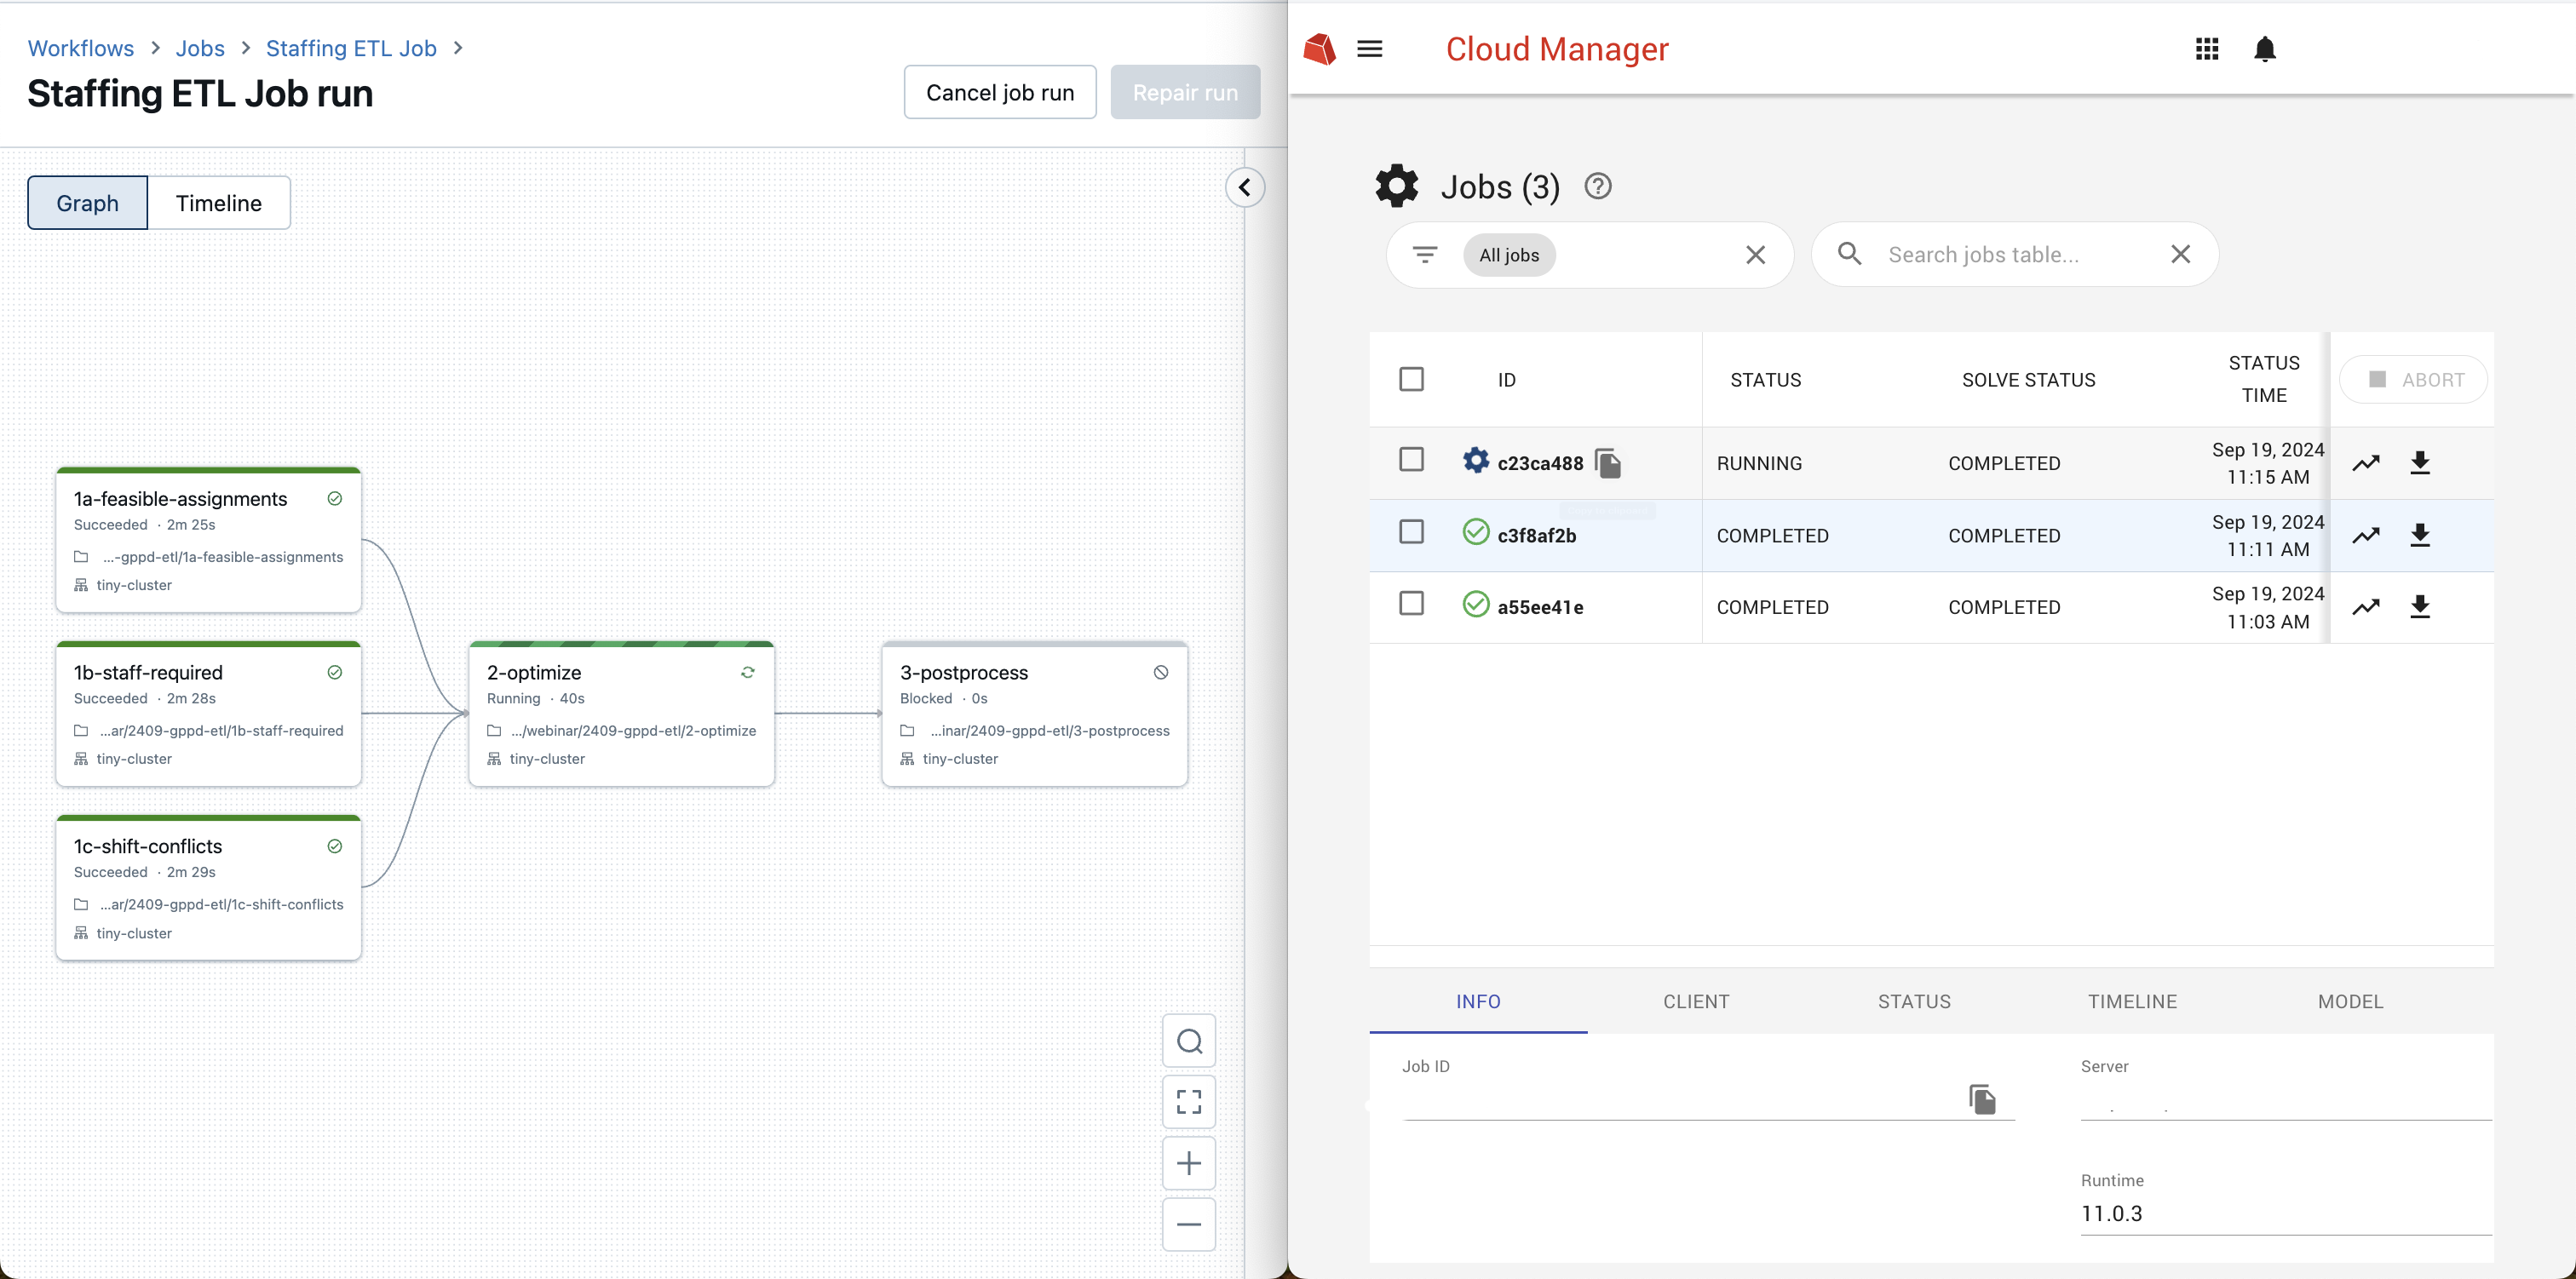Click the notifications bell icon
Image resolution: width=2576 pixels, height=1279 pixels.
(x=2264, y=49)
